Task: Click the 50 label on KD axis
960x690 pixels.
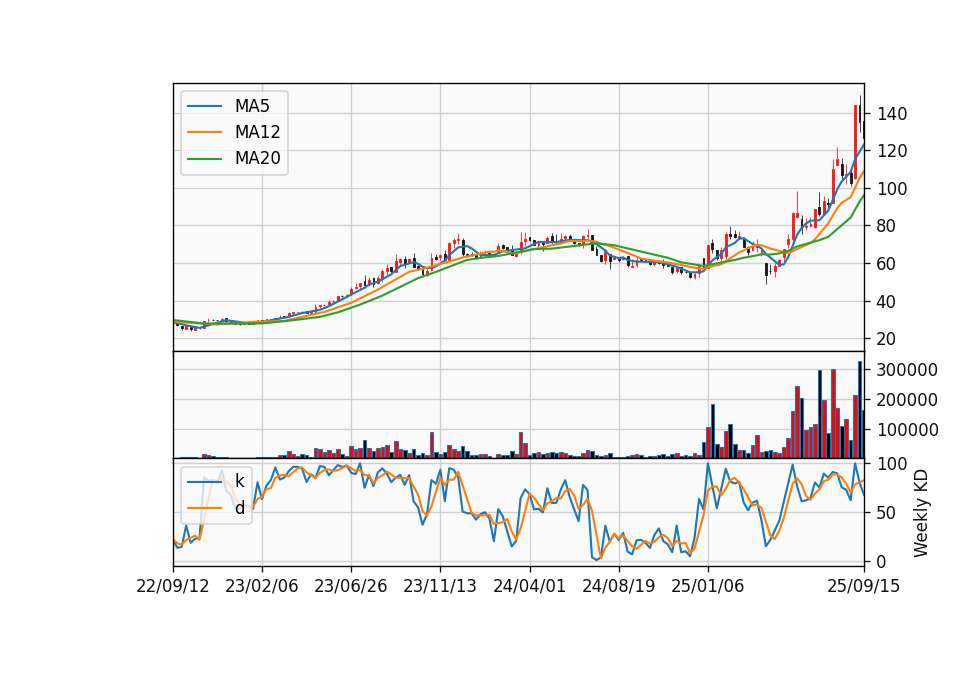Action: (x=887, y=513)
